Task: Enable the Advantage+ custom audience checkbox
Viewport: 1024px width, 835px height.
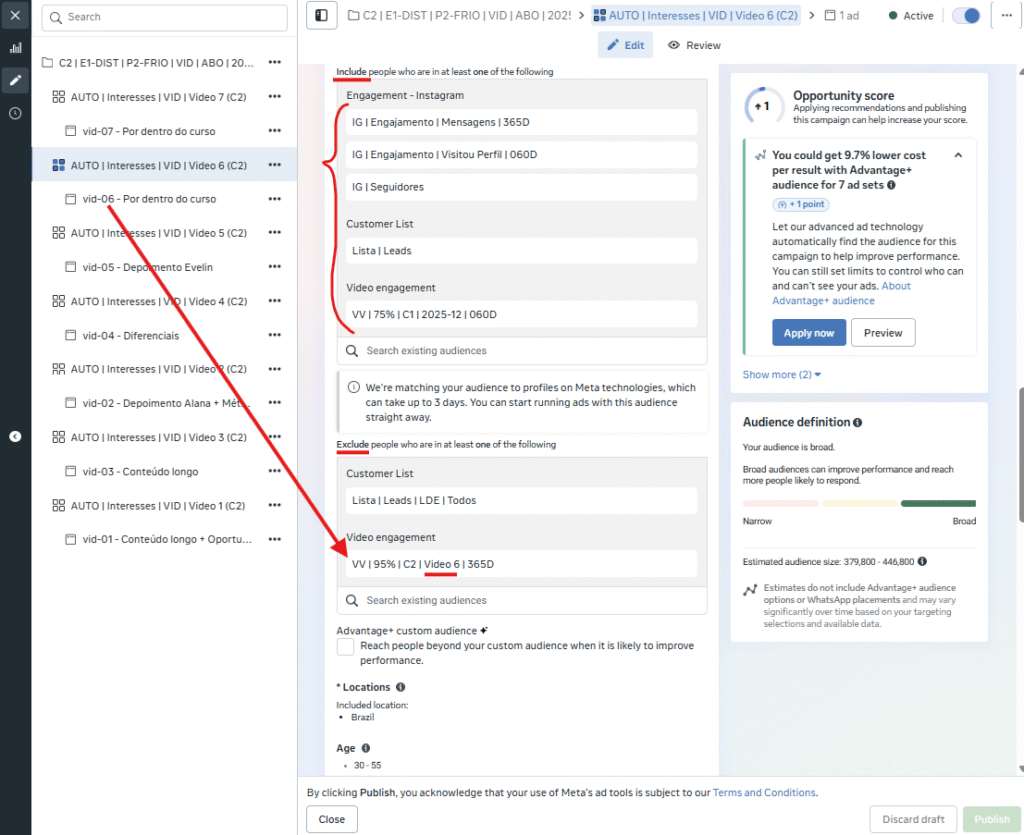Action: click(345, 647)
